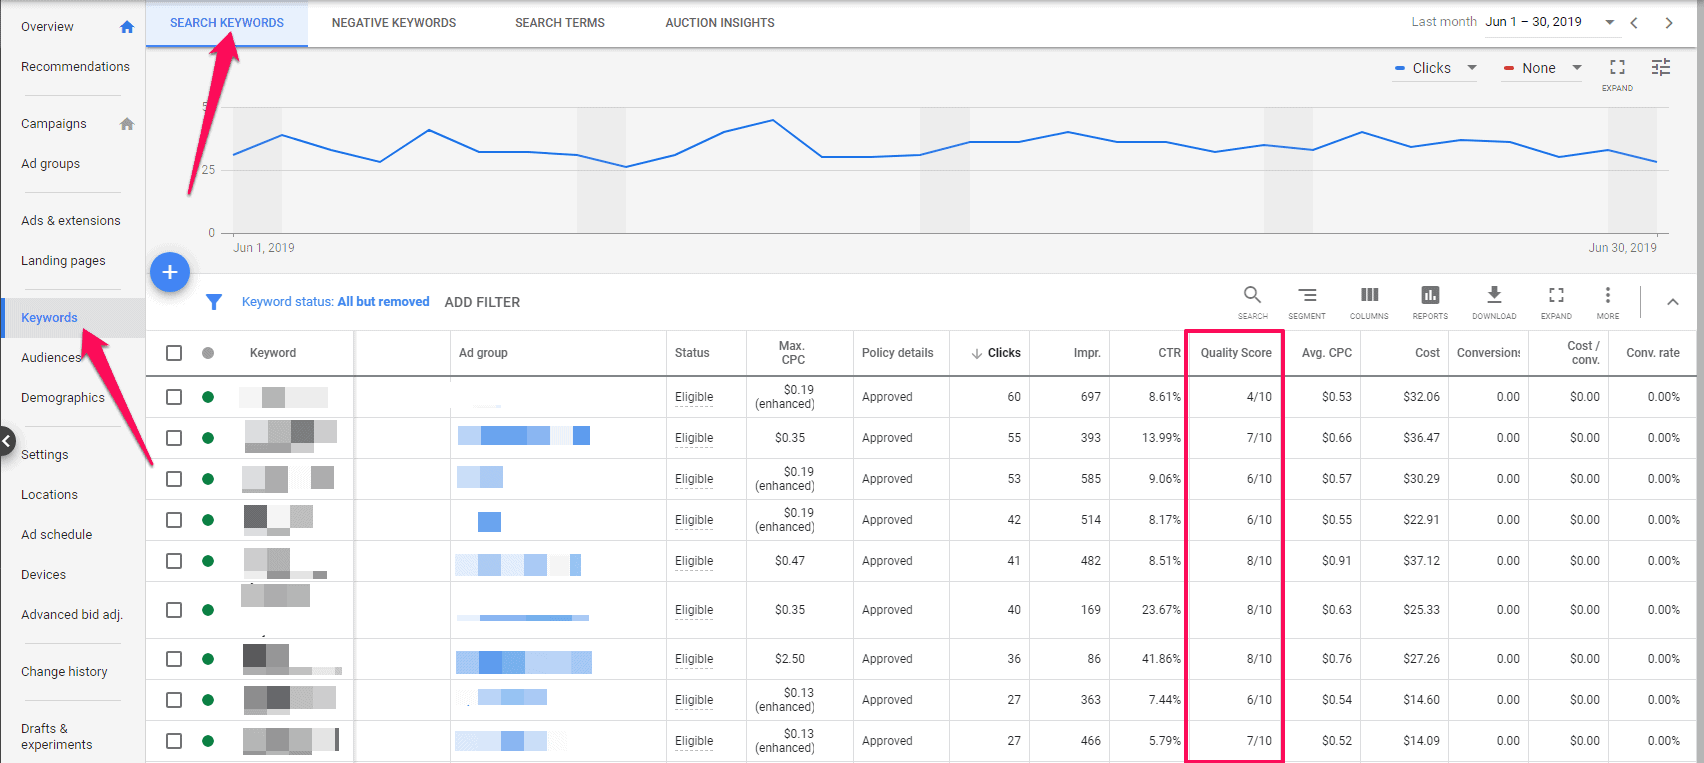Switch to Search Terms tab

tap(560, 23)
